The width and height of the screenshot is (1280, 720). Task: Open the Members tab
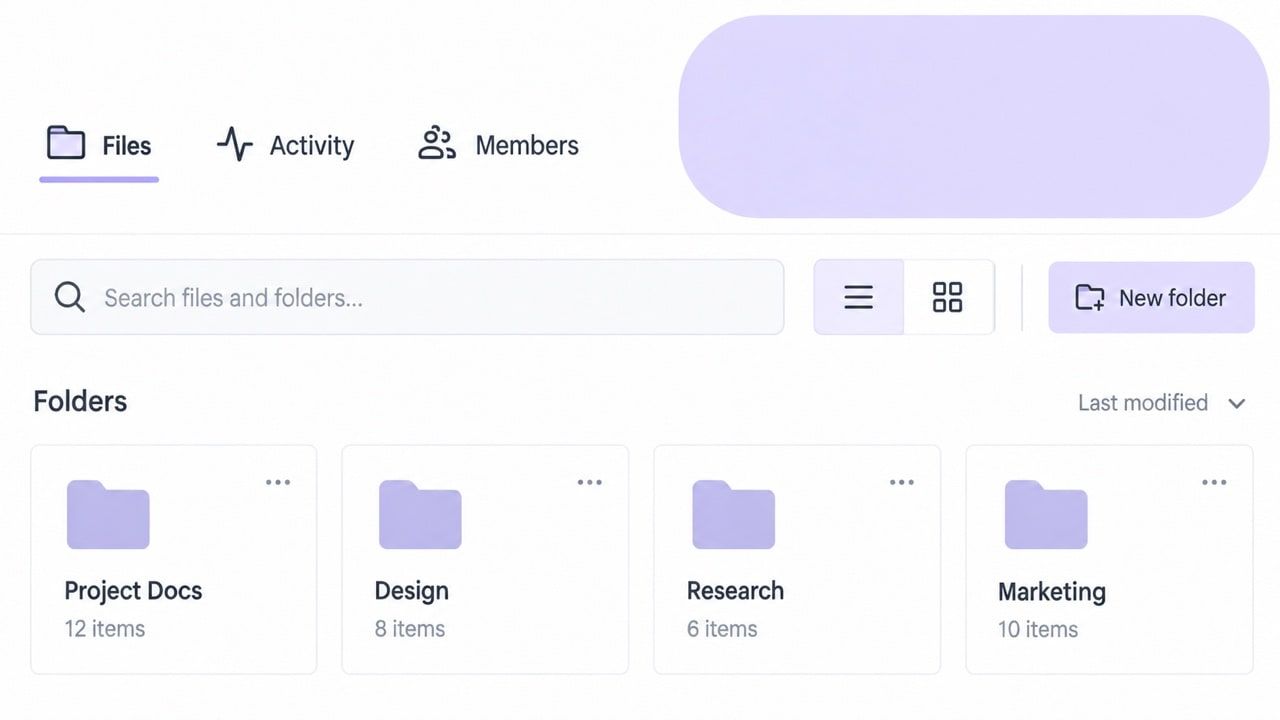coord(498,146)
